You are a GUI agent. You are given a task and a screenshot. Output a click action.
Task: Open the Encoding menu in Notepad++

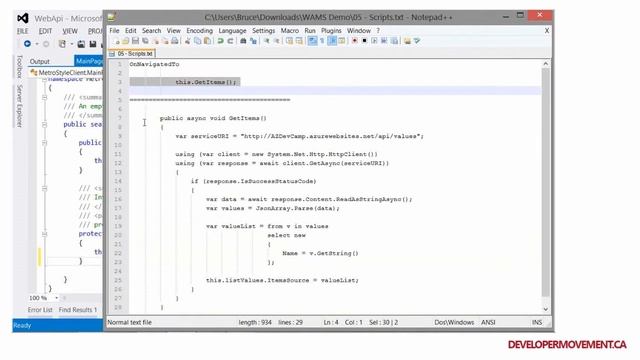click(200, 31)
